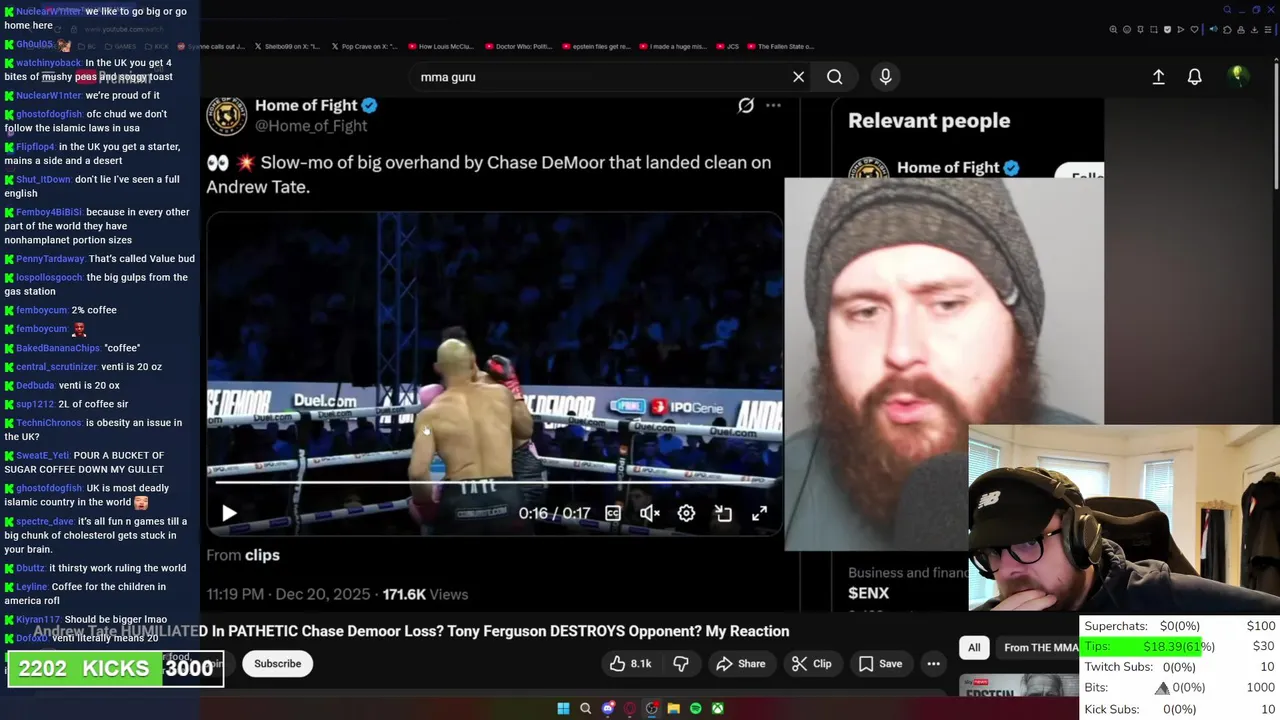Click the '171.6K Views' count text
The height and width of the screenshot is (720, 1280).
(425, 594)
